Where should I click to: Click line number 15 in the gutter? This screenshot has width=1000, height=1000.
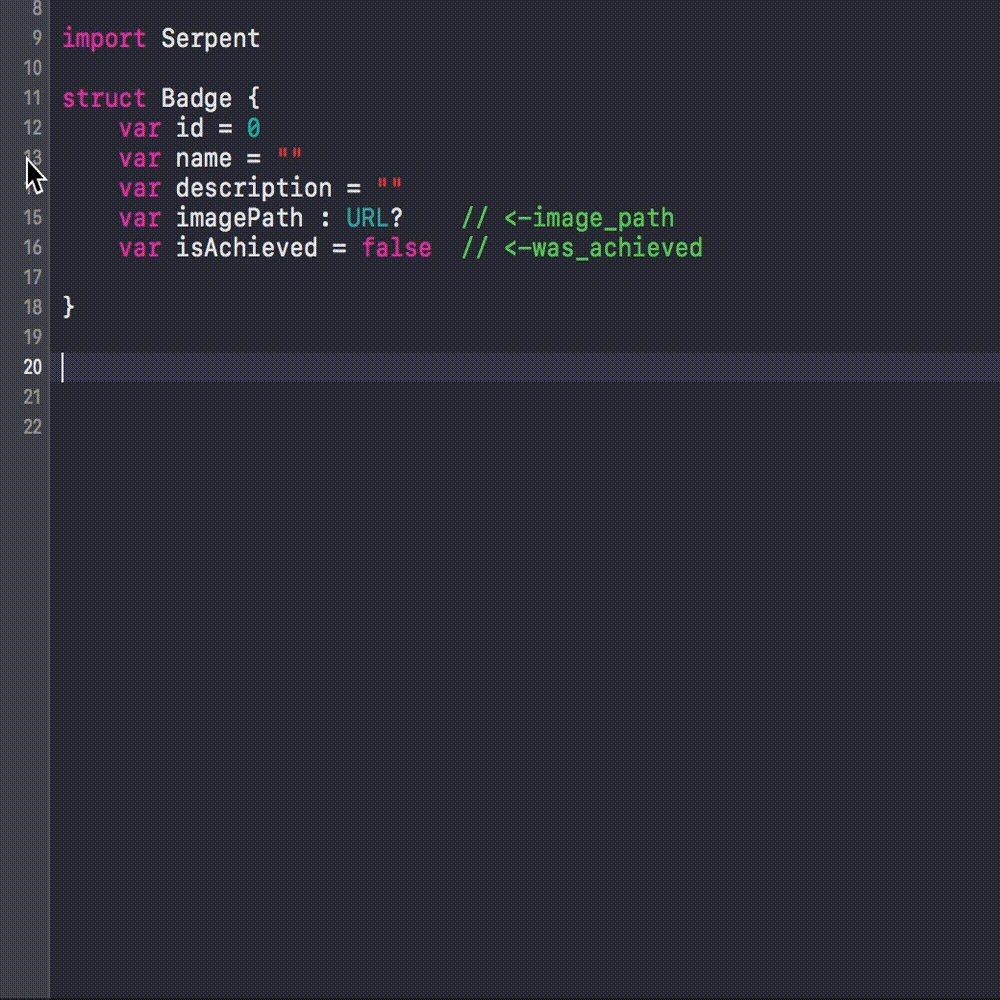tap(33, 218)
